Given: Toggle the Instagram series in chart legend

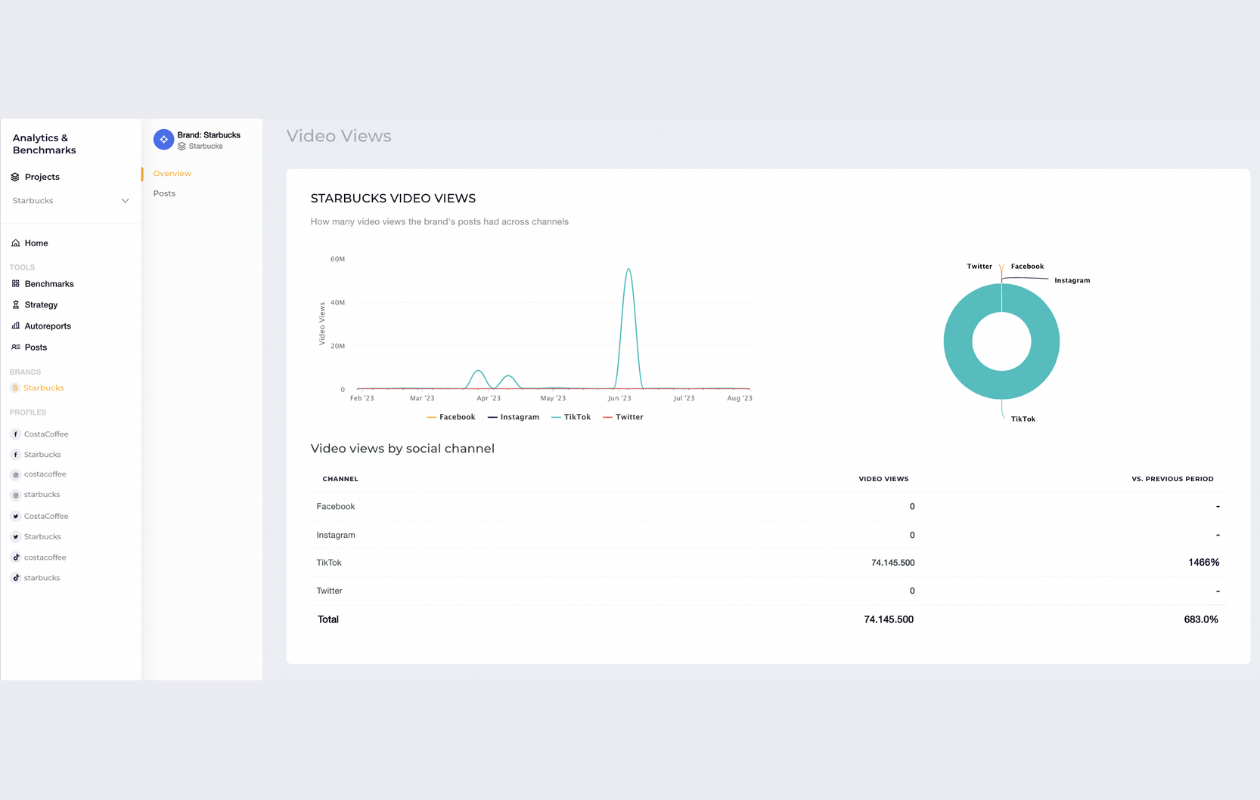Looking at the screenshot, I should pyautogui.click(x=513, y=417).
